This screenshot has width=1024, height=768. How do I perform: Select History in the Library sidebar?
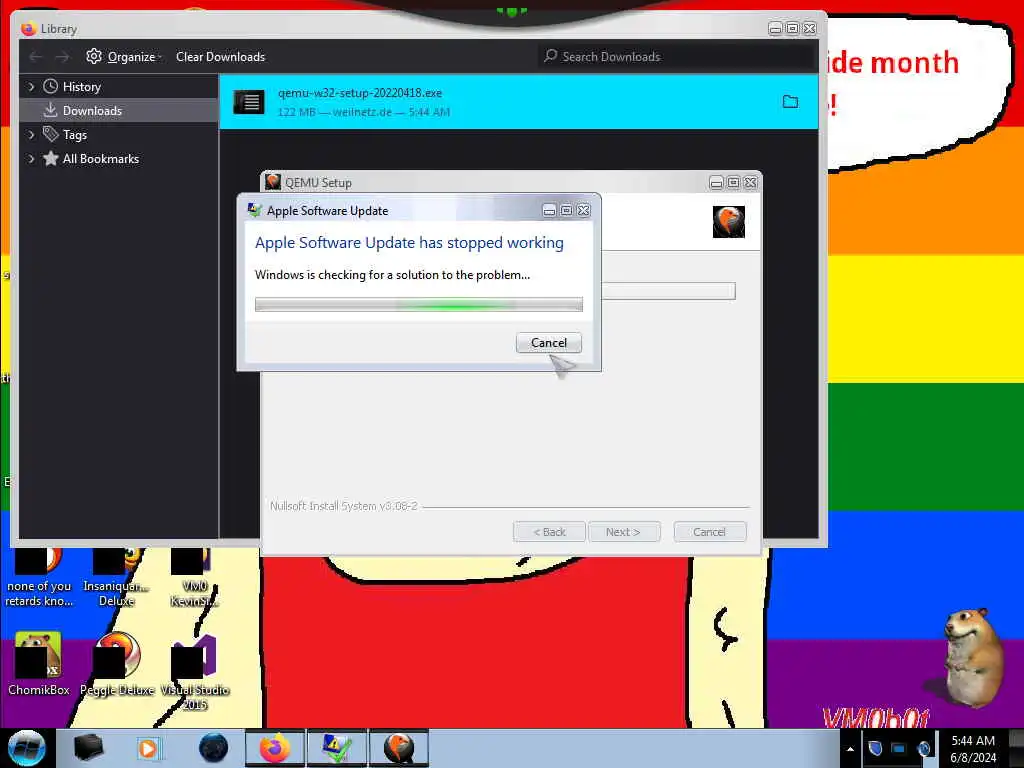point(82,87)
